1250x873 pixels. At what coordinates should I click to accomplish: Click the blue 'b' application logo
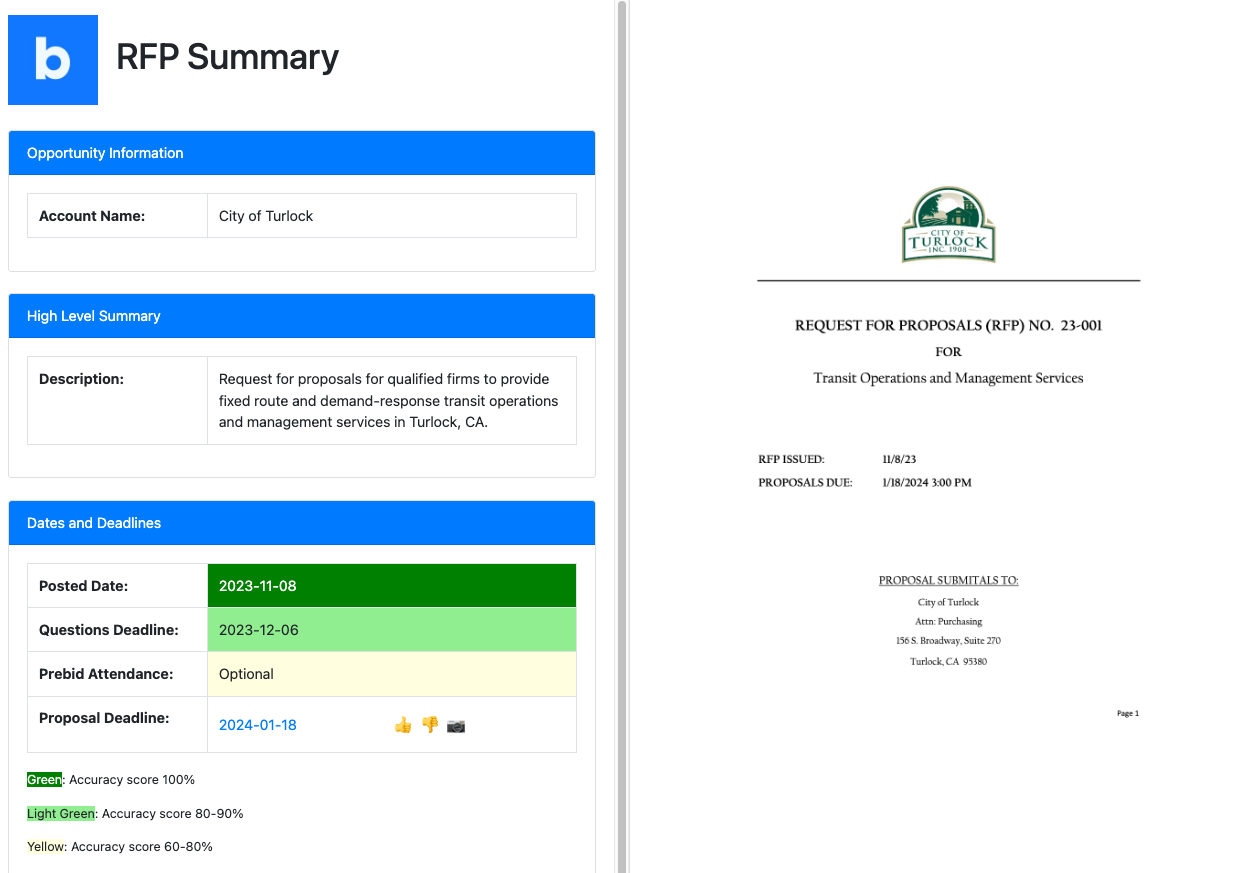52,60
